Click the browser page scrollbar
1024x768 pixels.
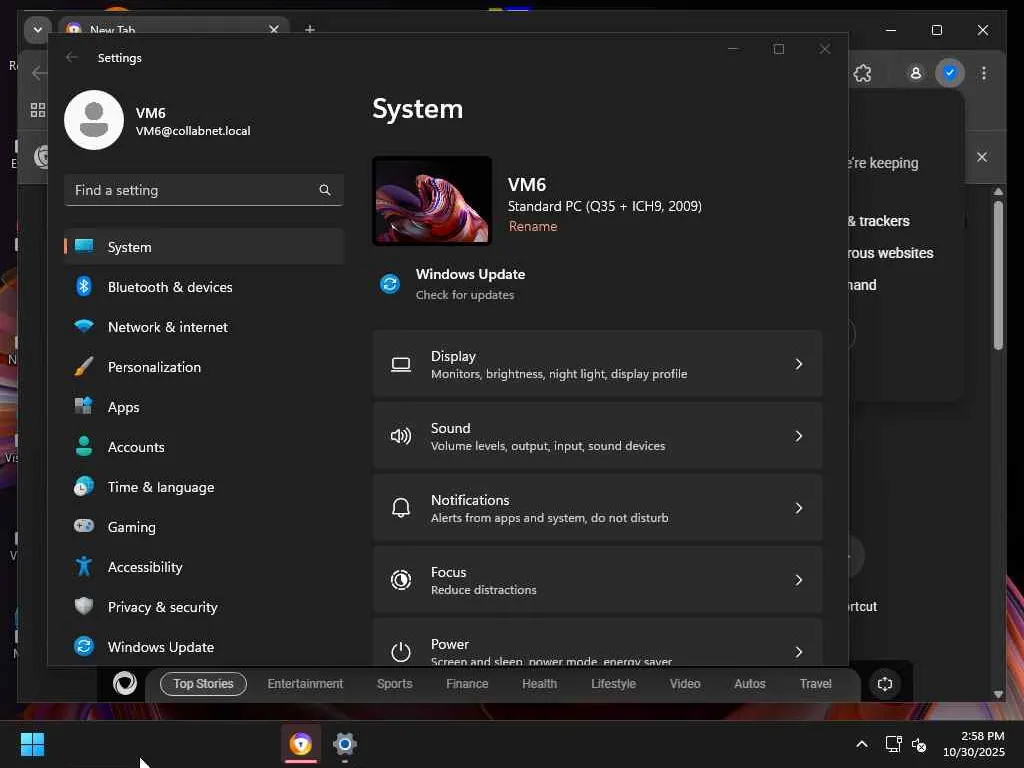coord(998,275)
